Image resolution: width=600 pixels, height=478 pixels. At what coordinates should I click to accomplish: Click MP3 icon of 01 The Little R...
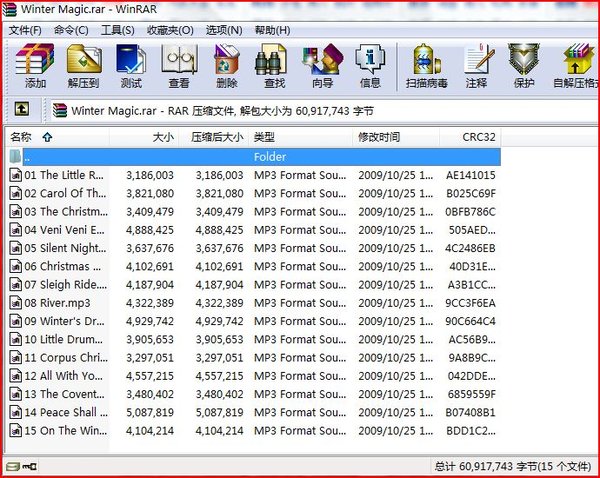[15, 175]
